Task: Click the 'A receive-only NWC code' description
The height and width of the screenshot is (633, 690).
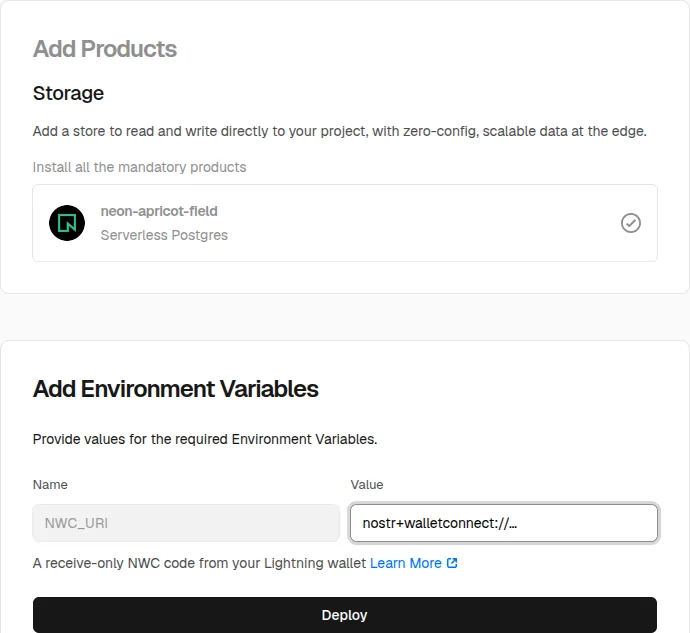Action: point(199,563)
